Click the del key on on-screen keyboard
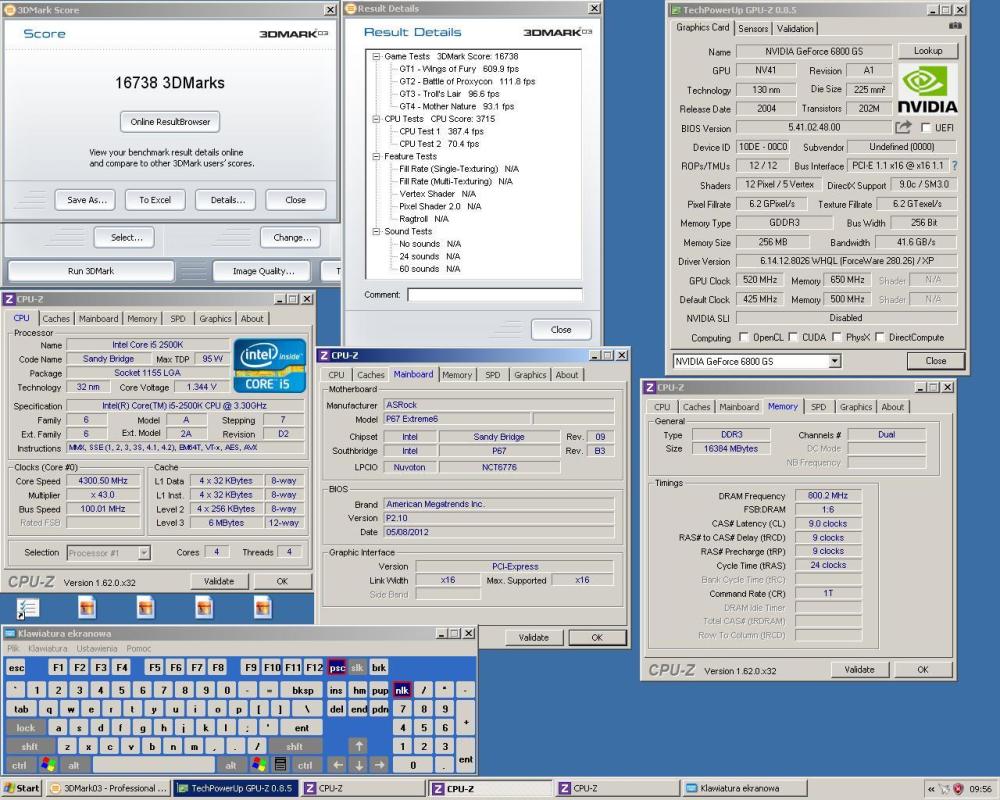This screenshot has height=800, width=1000. (336, 709)
